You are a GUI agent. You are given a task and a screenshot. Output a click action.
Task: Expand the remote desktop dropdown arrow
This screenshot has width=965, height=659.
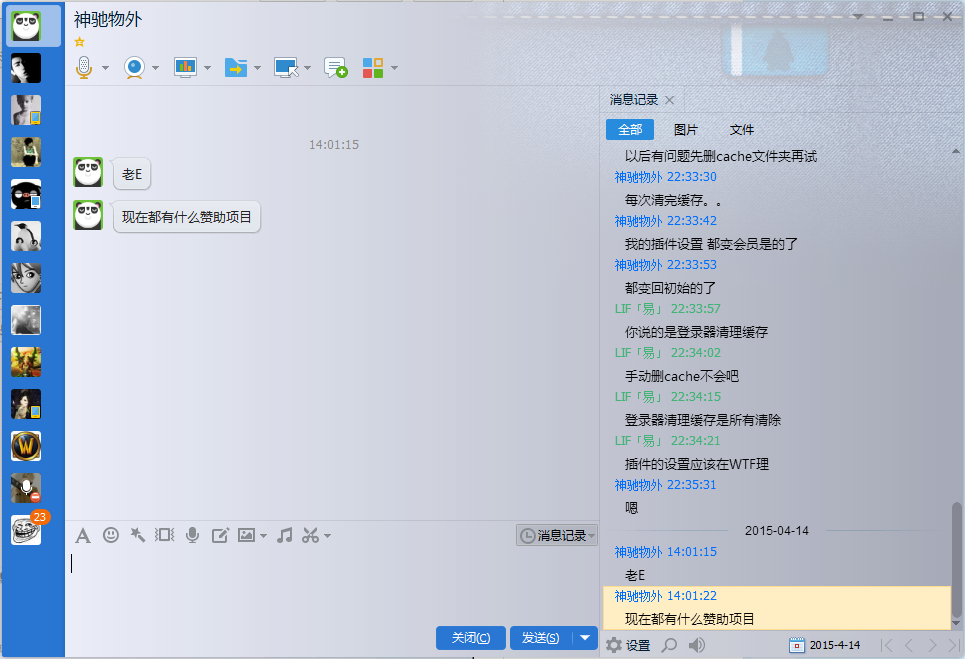click(x=307, y=68)
